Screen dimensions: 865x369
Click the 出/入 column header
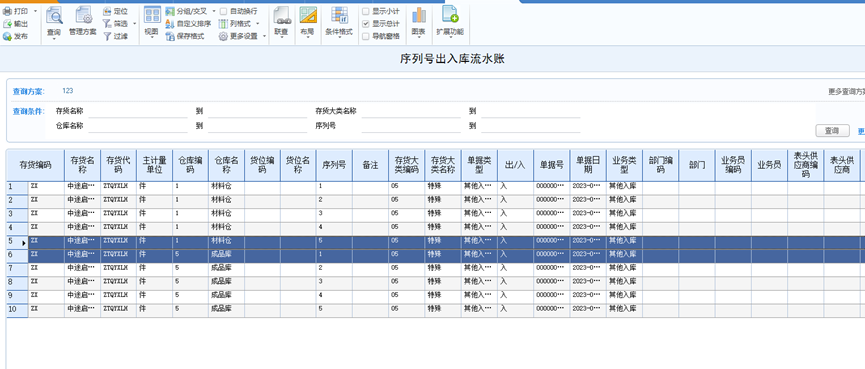point(515,164)
